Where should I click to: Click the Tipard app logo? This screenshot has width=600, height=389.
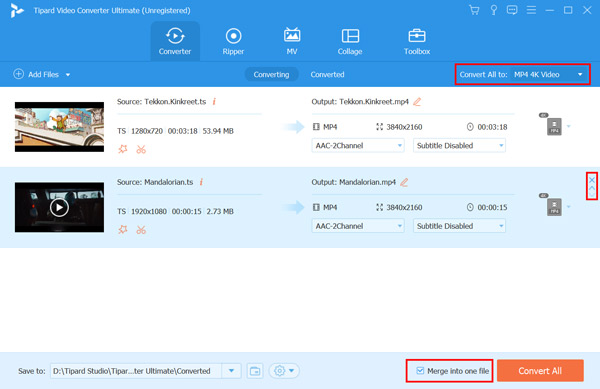16,10
